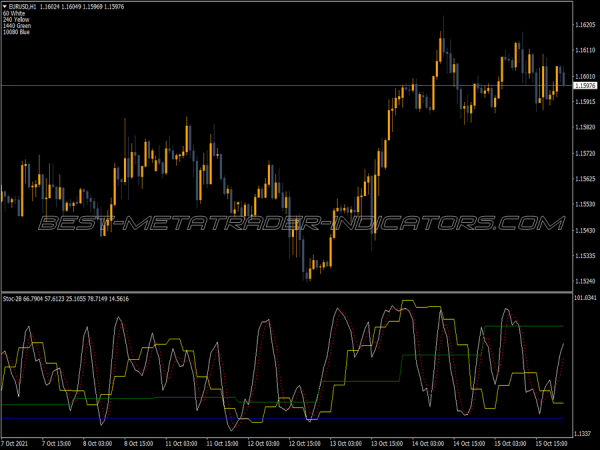Viewport: 600px width, 450px height.
Task: Click the 101.0341 indicator scale value
Action: coord(585,297)
